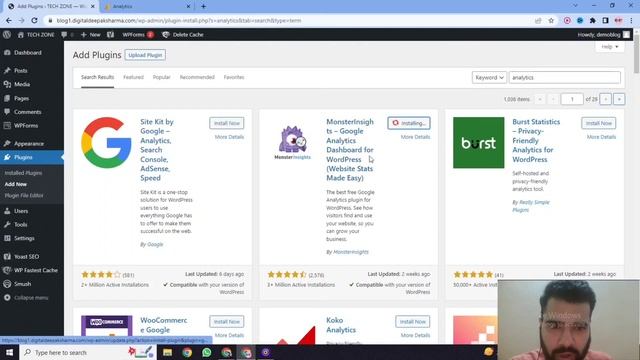Switch to Search Results tab
The height and width of the screenshot is (360, 640).
point(97,77)
